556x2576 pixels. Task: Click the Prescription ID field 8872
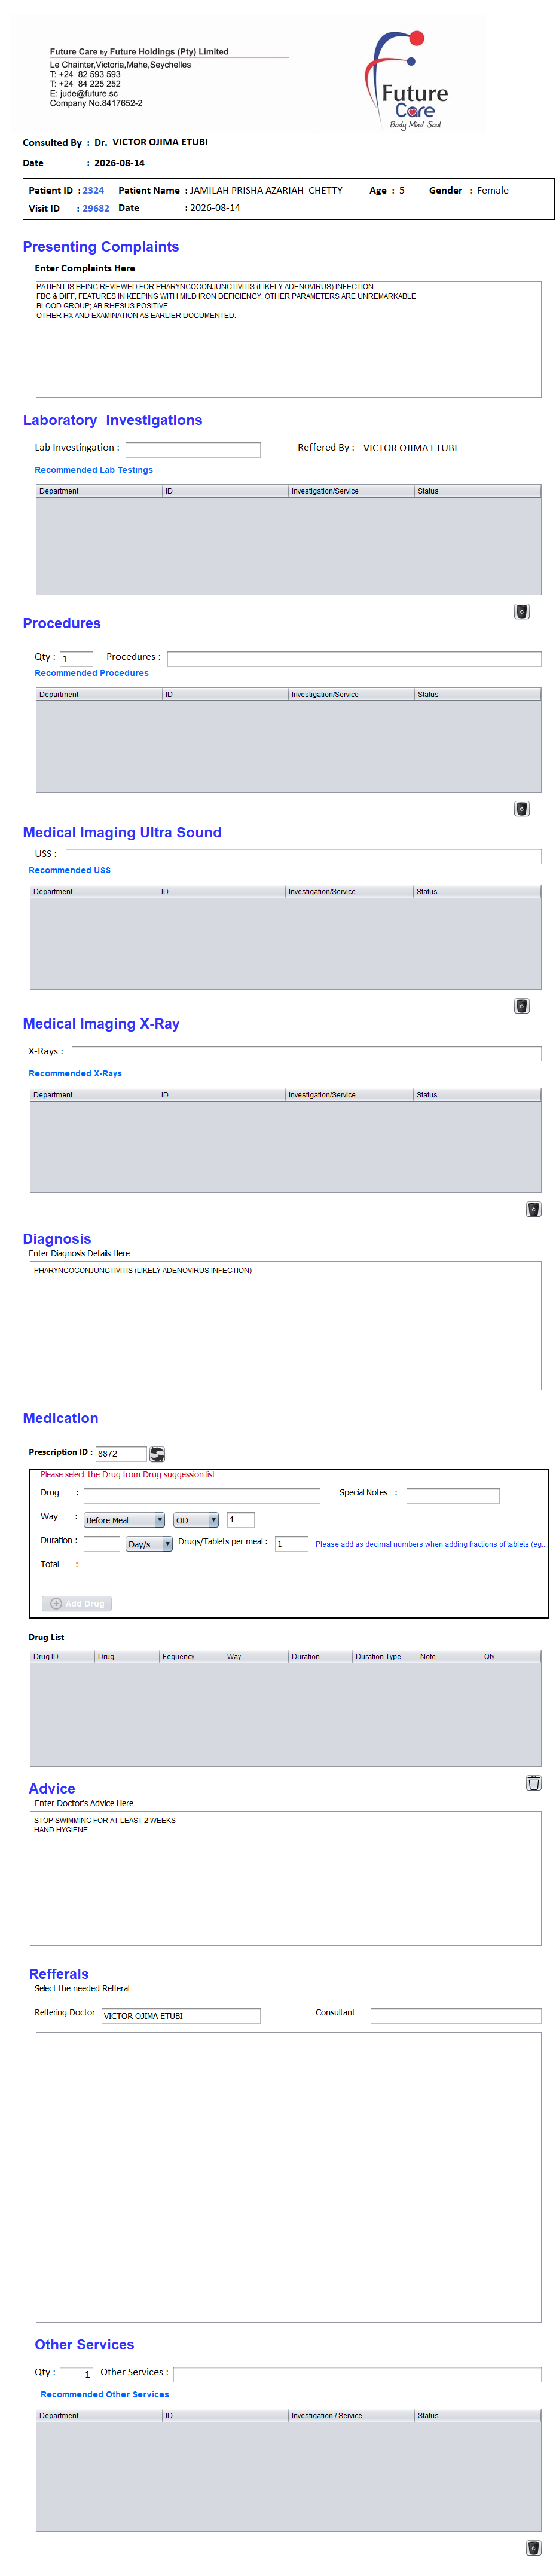pyautogui.click(x=121, y=1454)
